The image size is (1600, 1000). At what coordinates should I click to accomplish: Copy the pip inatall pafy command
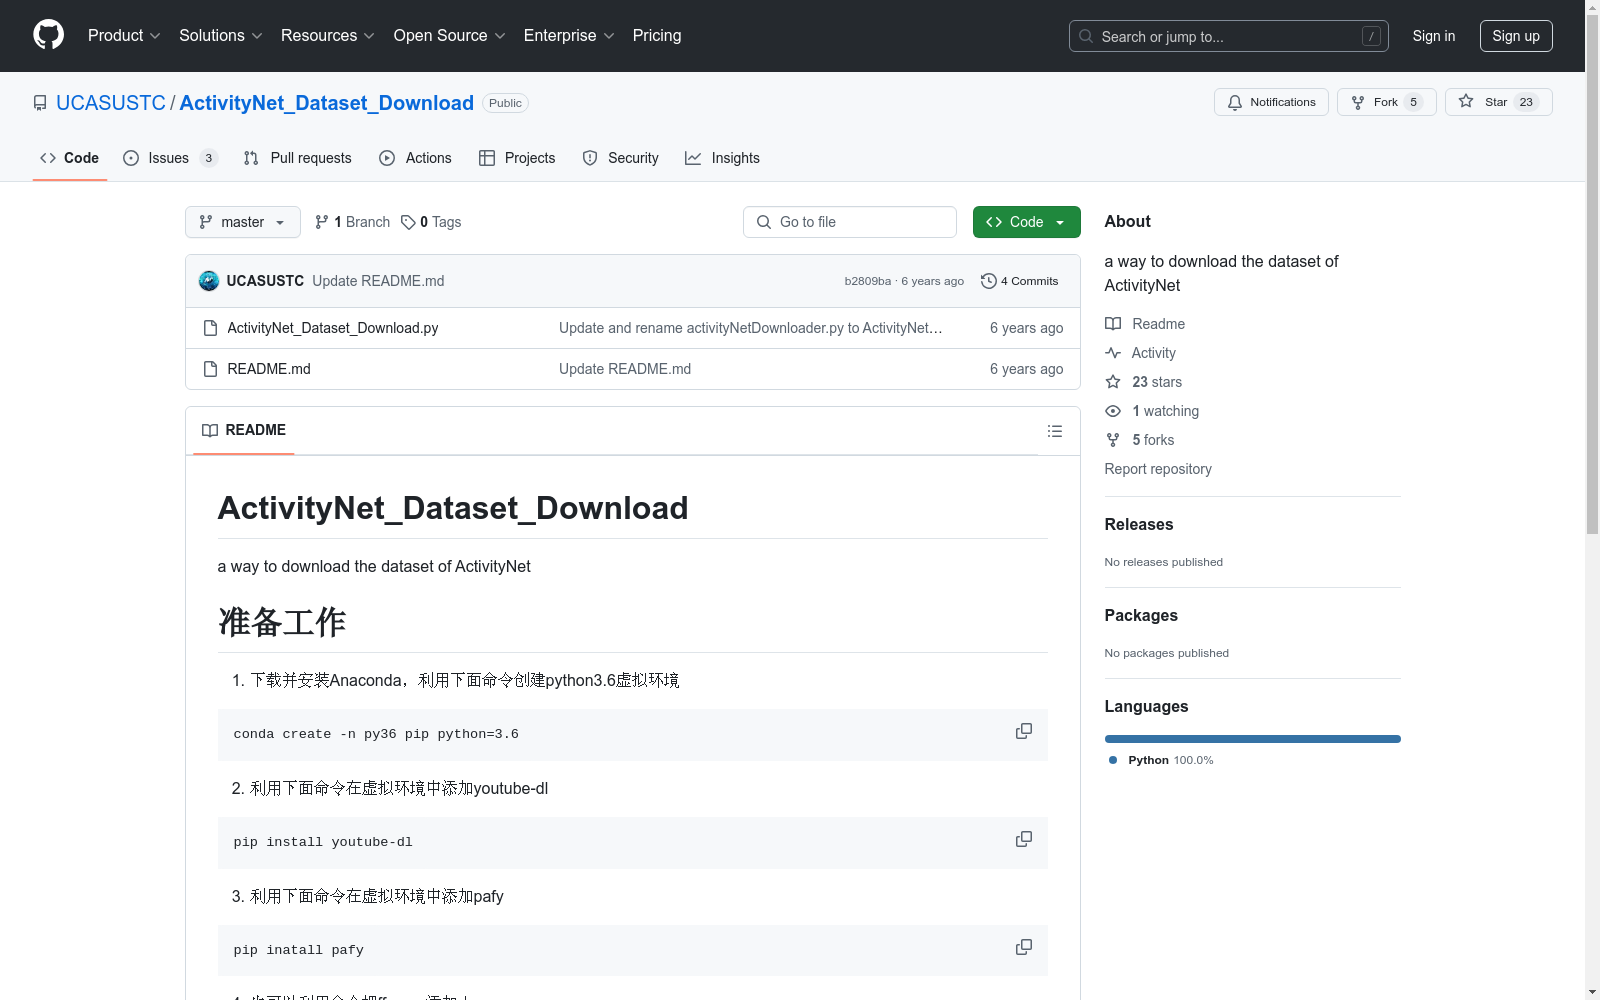point(1023,947)
